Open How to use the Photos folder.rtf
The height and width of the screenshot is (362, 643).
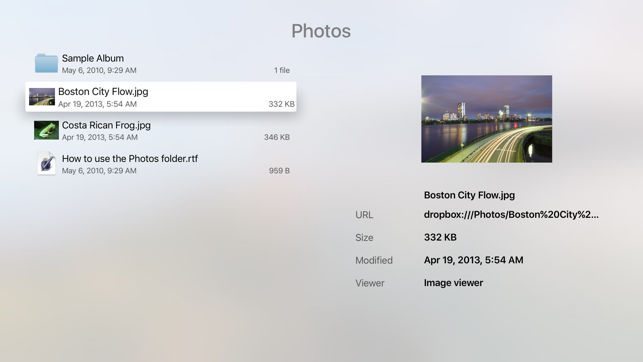130,158
